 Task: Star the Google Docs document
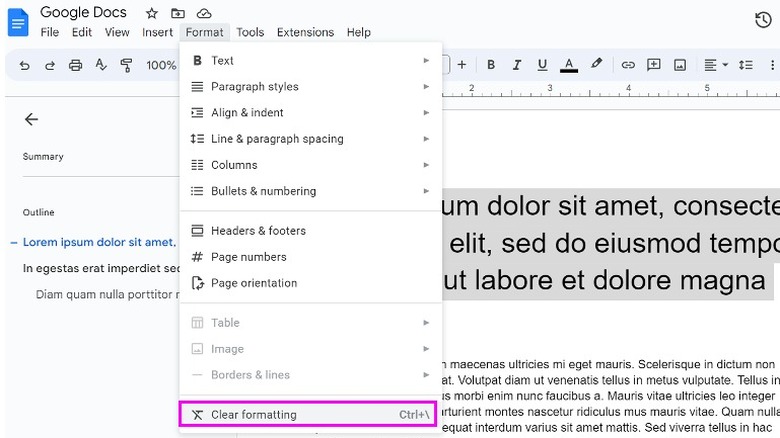point(151,13)
